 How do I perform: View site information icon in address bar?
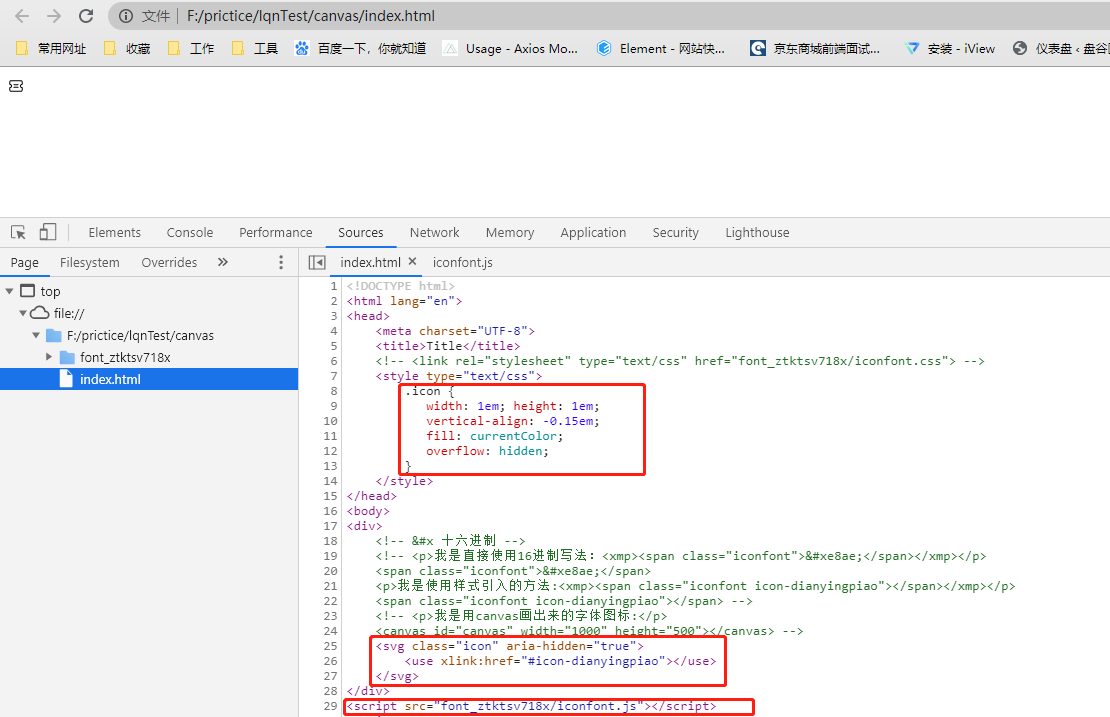[x=126, y=16]
